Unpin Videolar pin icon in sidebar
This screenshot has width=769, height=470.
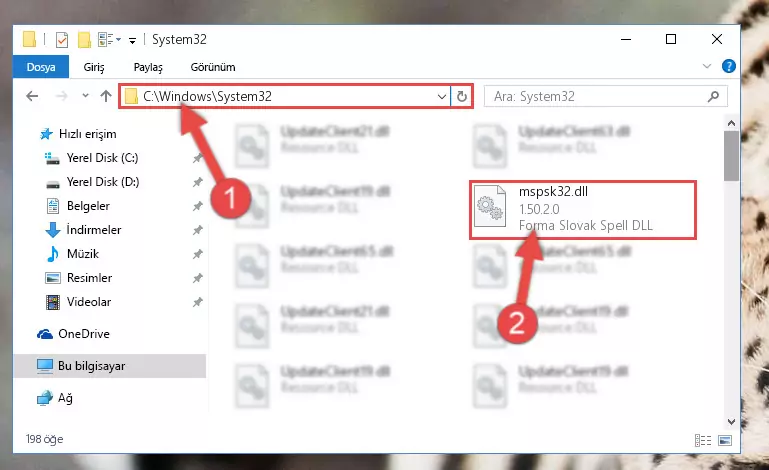point(198,302)
